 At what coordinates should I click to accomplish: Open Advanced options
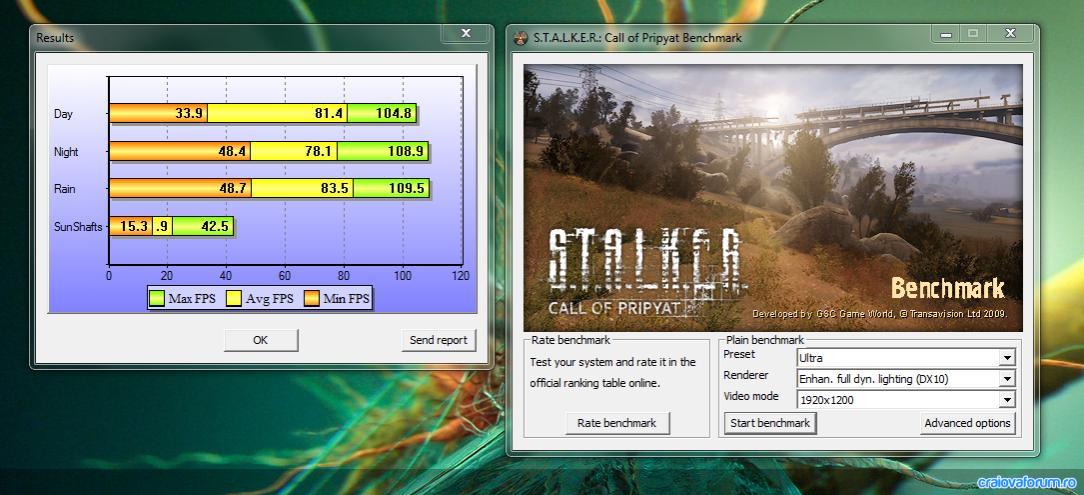point(967,423)
